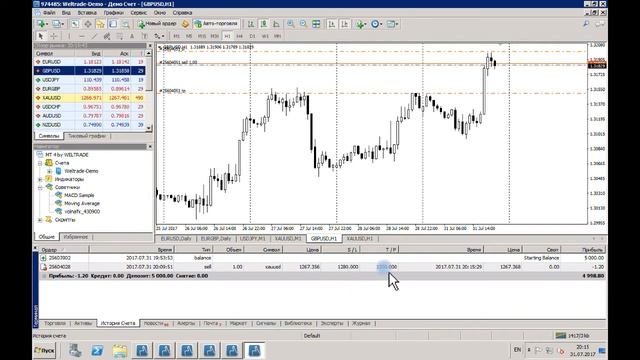Pick the trendline drawing tool
This screenshot has width=640, height=360.
click(94, 36)
